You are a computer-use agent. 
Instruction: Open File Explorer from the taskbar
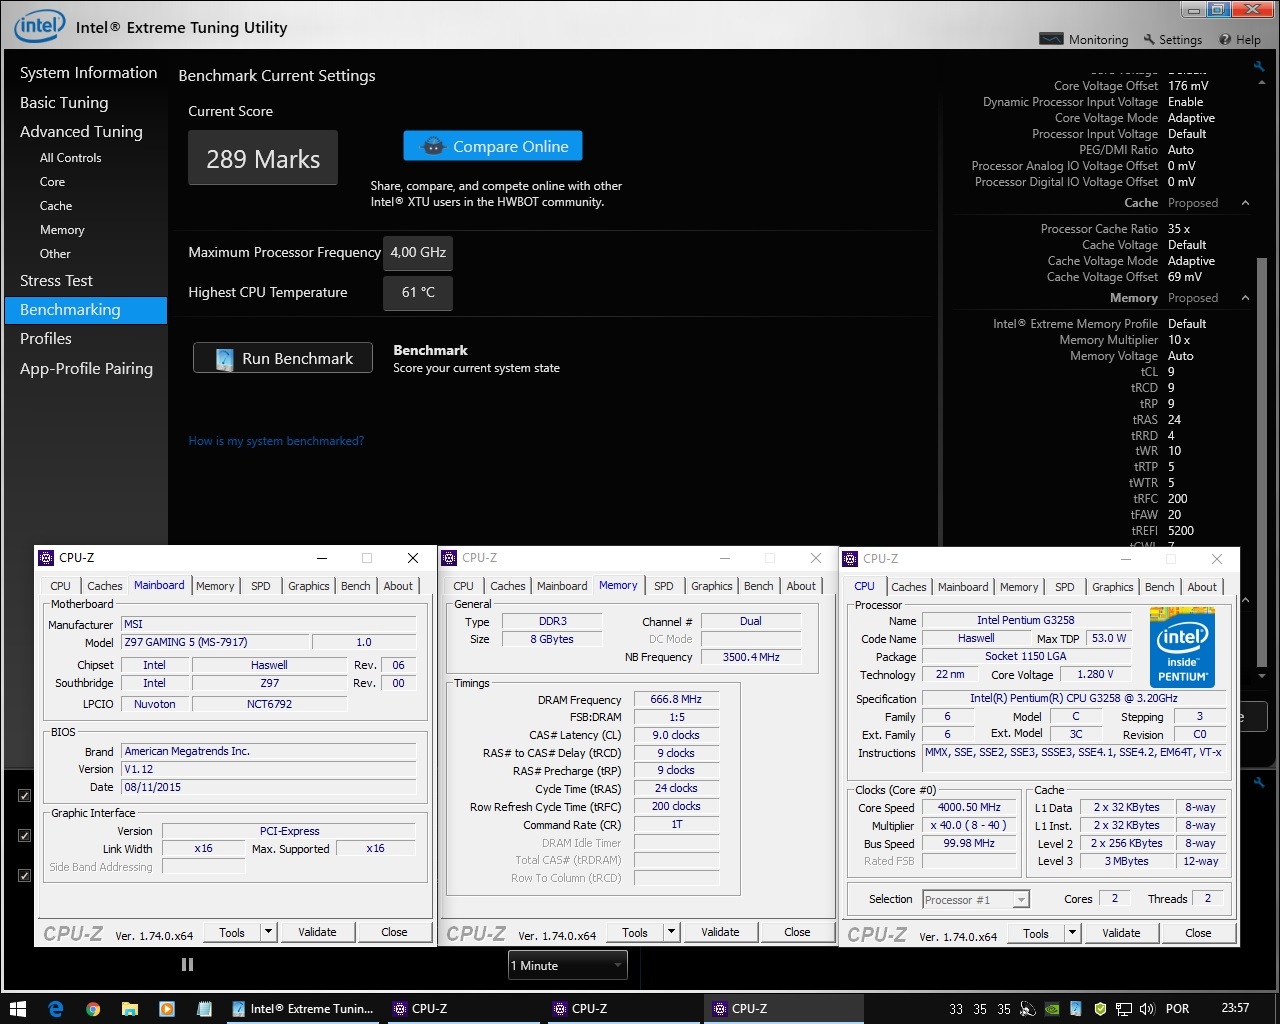(130, 1009)
